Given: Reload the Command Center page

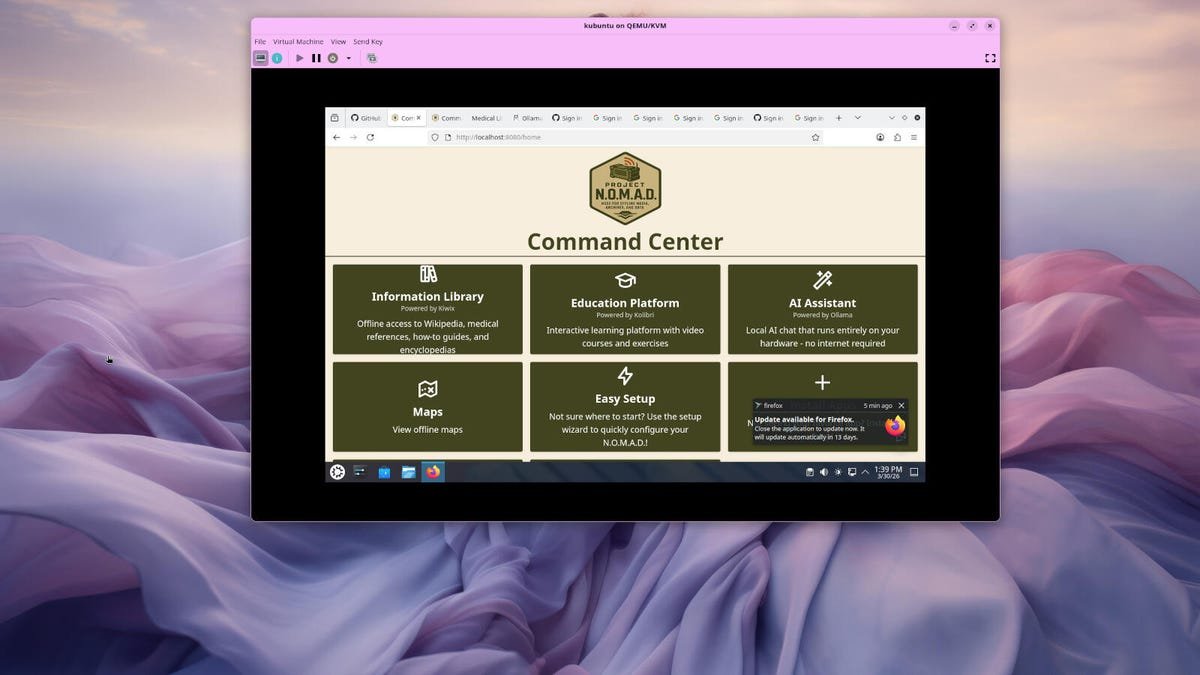Looking at the screenshot, I should pos(370,137).
